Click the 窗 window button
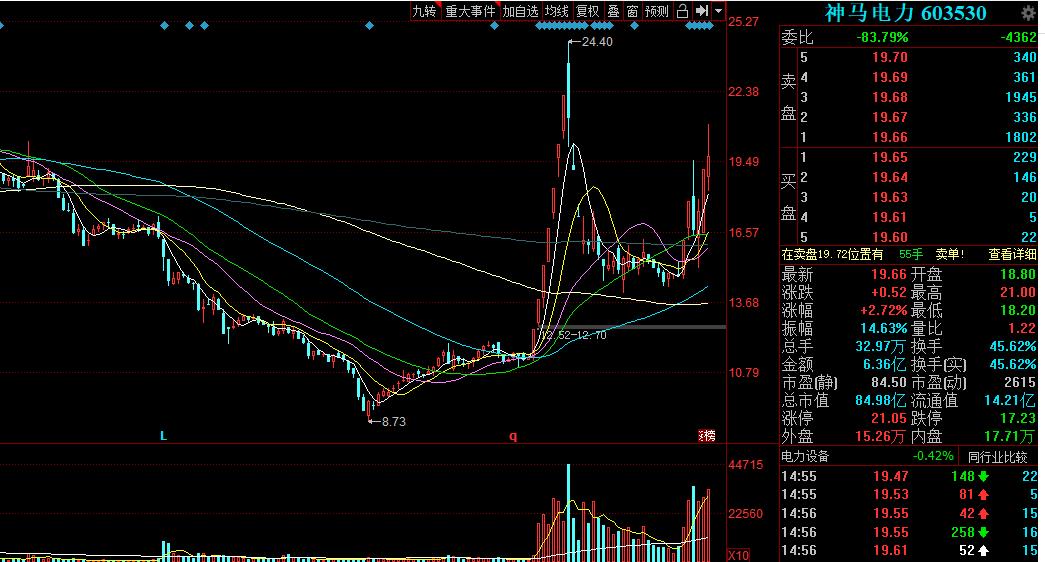The height and width of the screenshot is (562, 1045). point(632,11)
